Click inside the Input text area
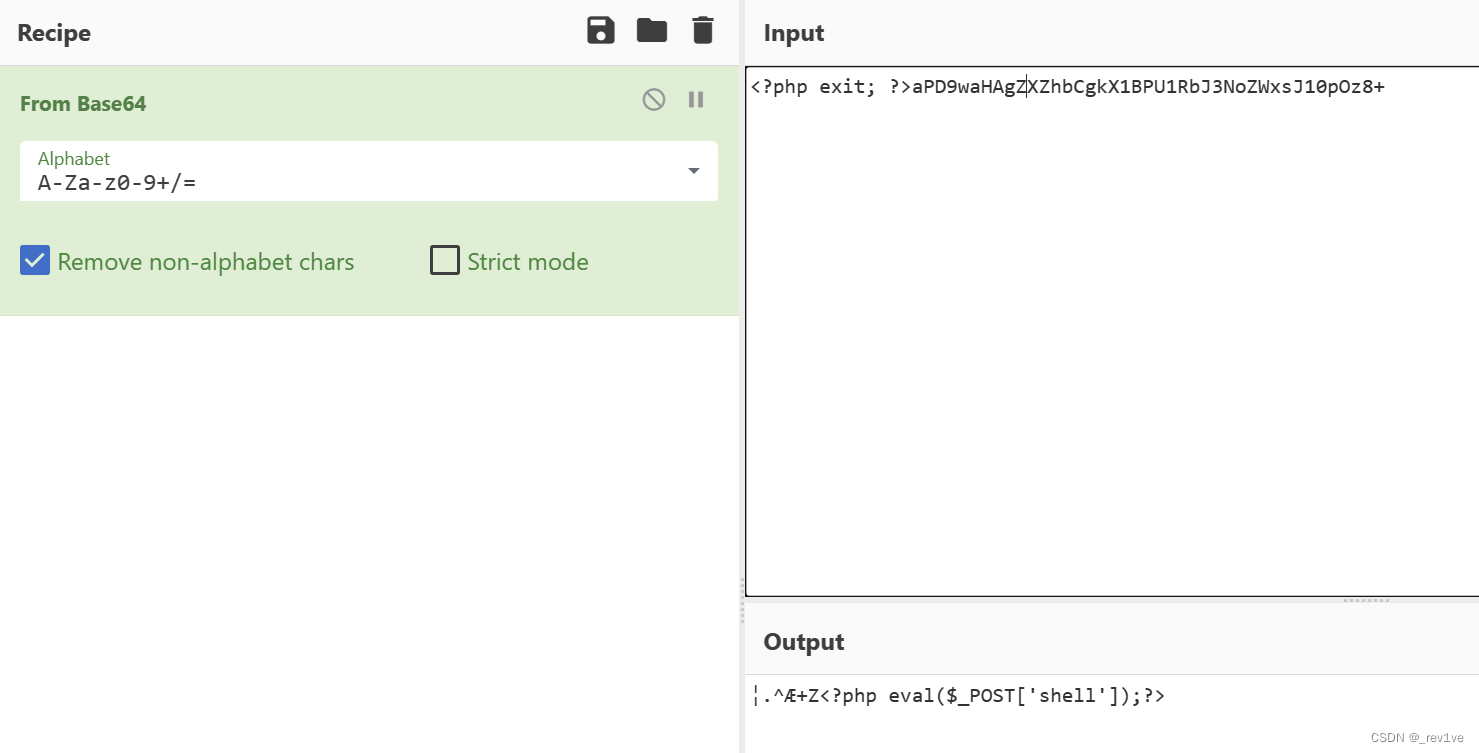1479x753 pixels. pyautogui.click(x=1112, y=332)
